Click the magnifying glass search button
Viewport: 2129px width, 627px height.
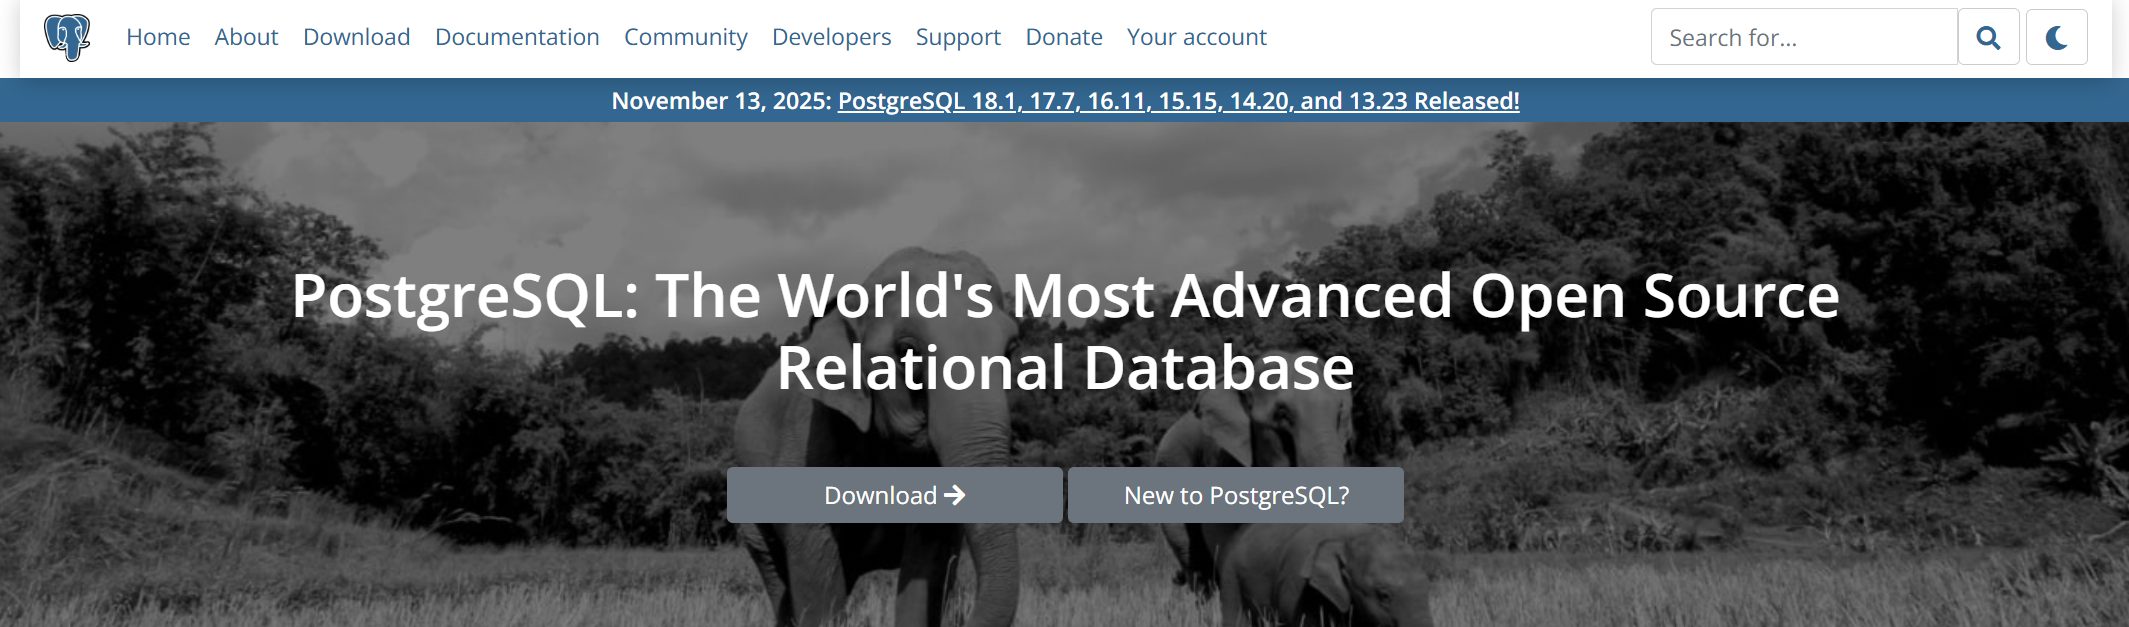coord(1988,37)
